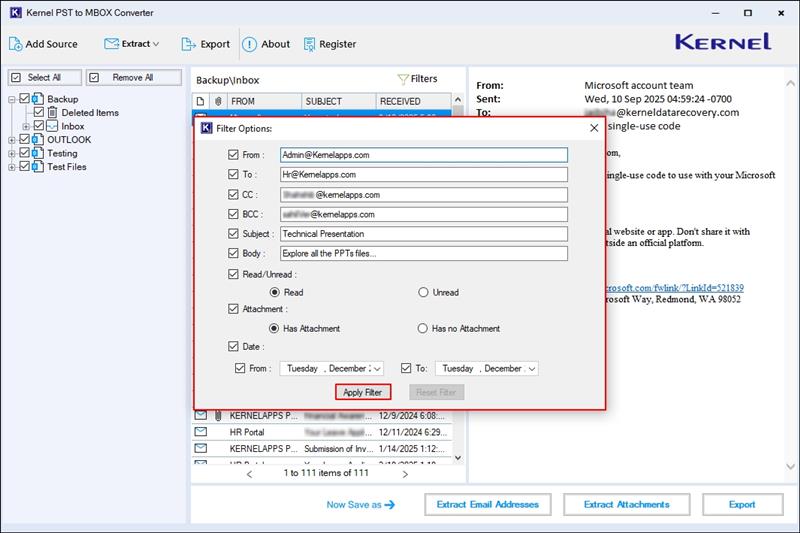The width and height of the screenshot is (800, 533).
Task: Toggle the CC filter checkbox
Action: tap(233, 194)
